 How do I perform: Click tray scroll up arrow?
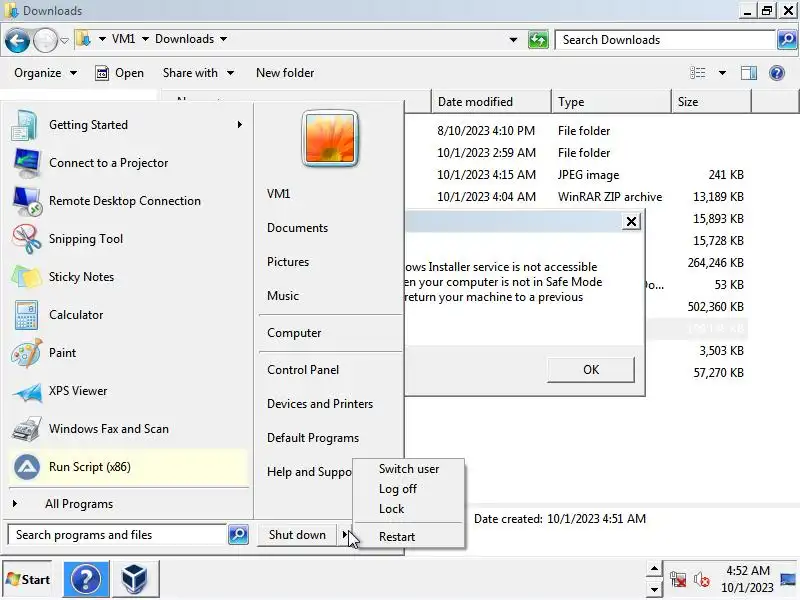(654, 568)
